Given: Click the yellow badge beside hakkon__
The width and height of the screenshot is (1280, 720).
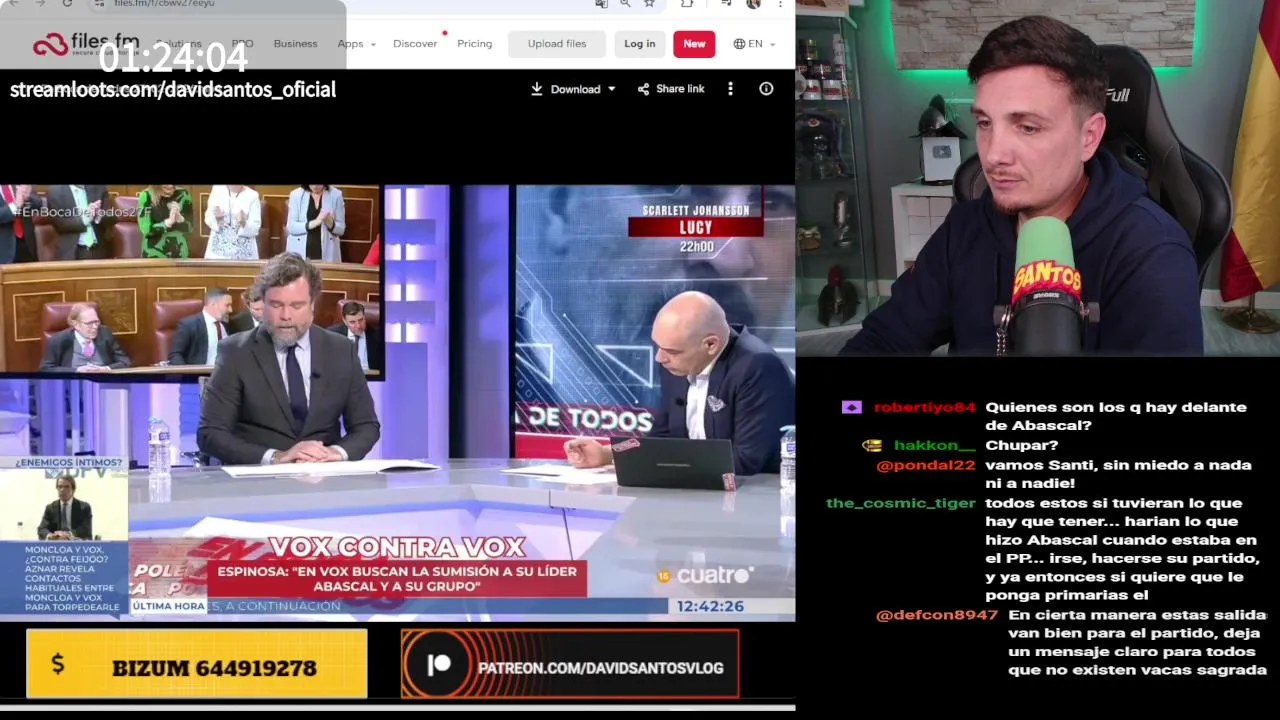Looking at the screenshot, I should [872, 446].
